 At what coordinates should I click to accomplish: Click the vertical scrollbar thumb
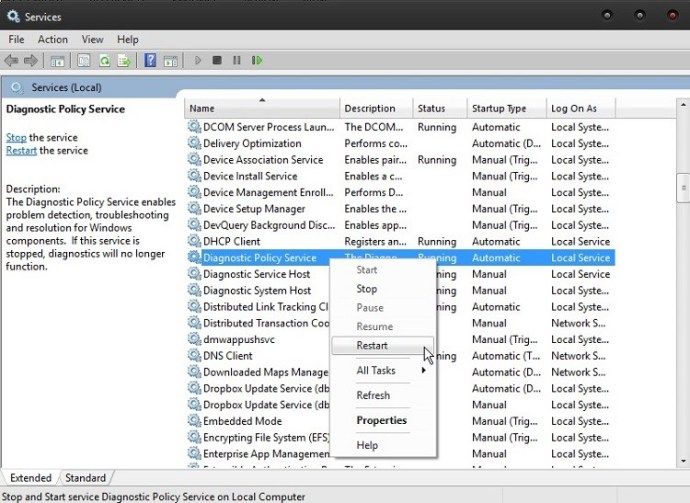click(683, 188)
